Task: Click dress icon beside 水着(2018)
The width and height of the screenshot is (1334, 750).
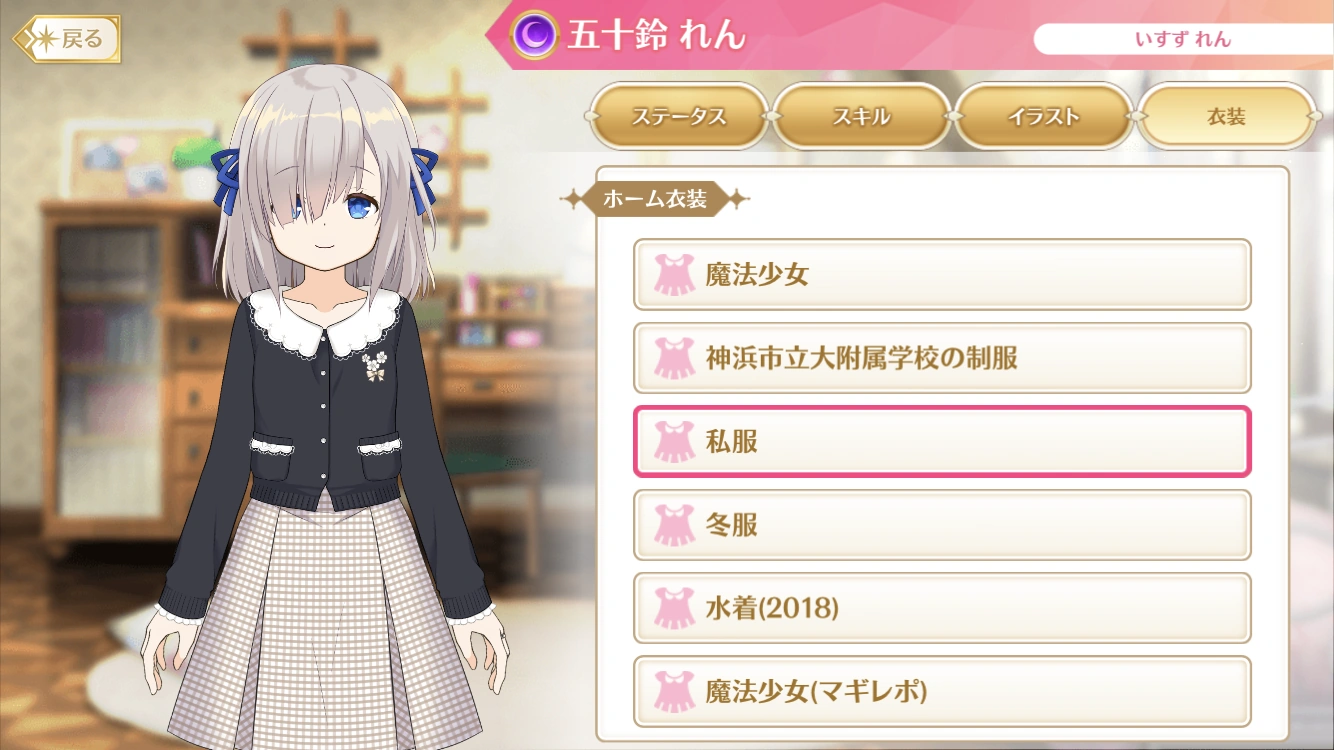Action: pyautogui.click(x=674, y=608)
